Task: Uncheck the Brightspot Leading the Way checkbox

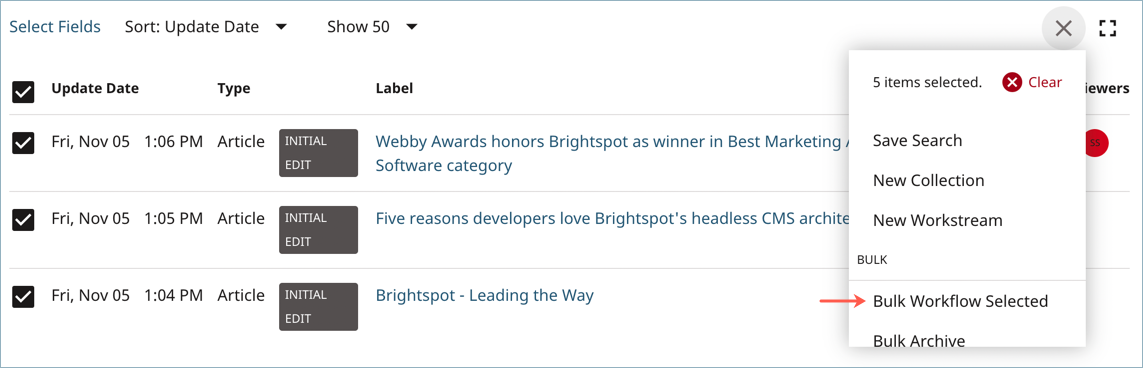Action: [23, 297]
